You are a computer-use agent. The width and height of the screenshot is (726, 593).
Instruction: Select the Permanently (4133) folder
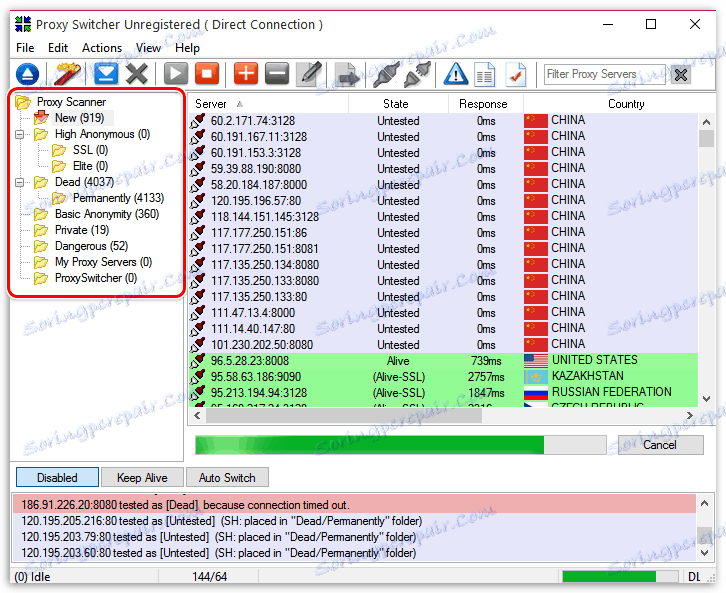[x=118, y=198]
